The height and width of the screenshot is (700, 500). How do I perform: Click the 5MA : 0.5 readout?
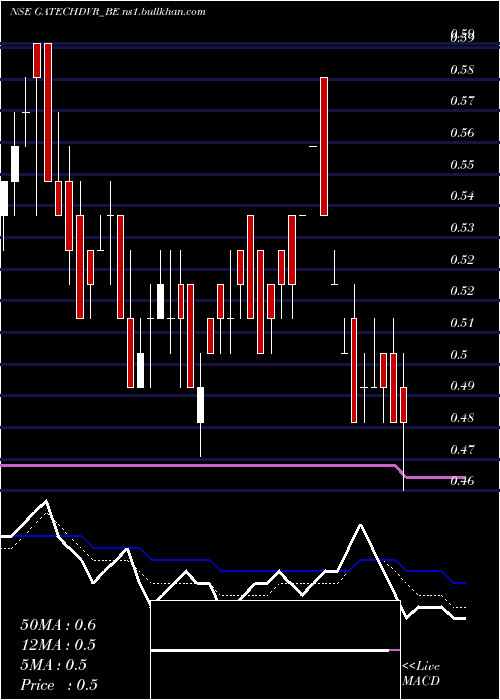54,665
